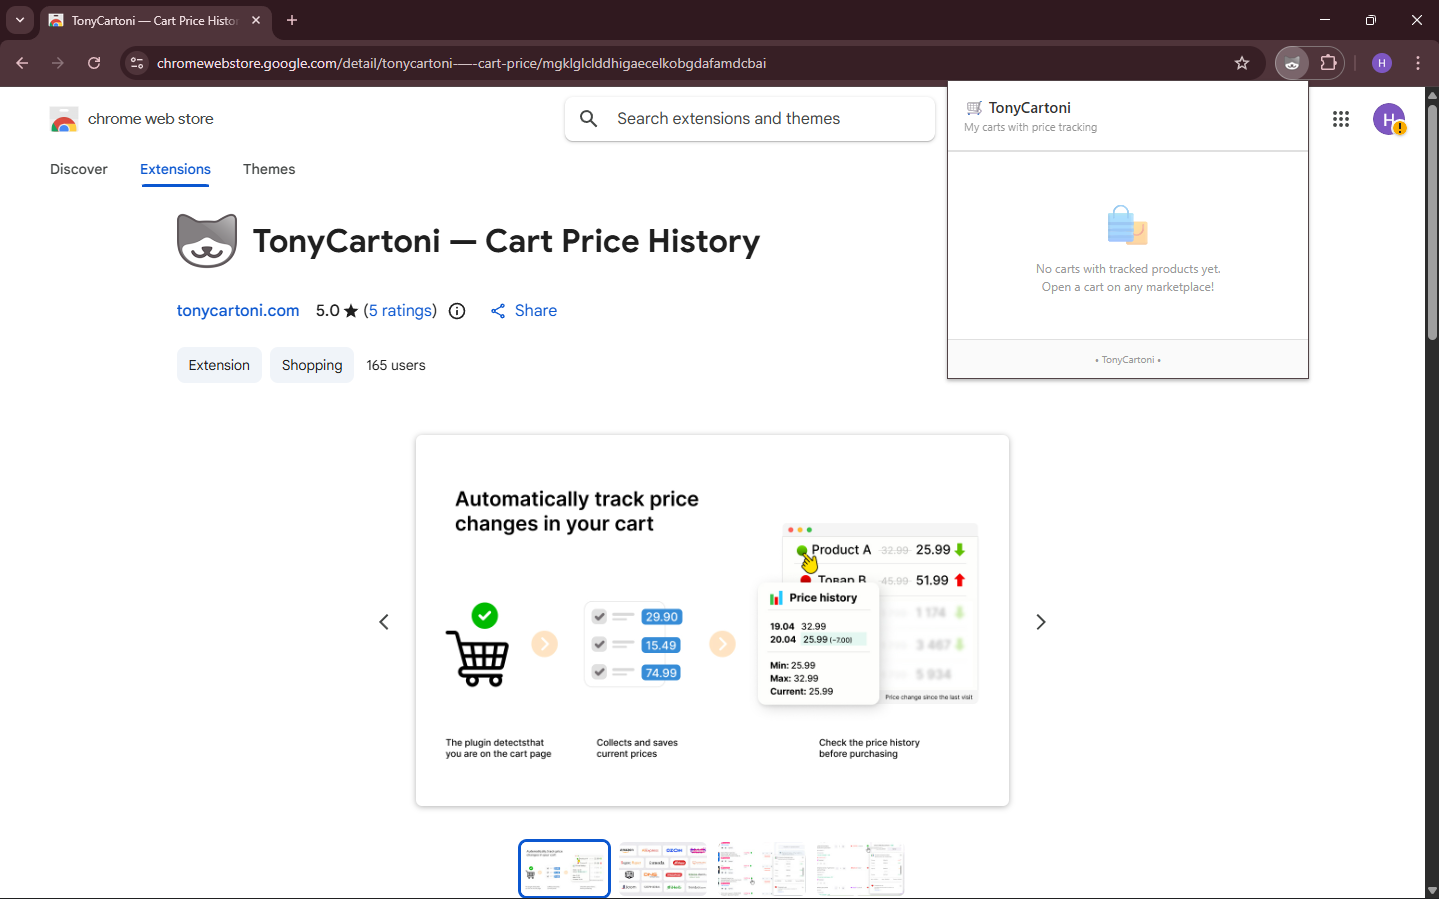Click the TonyCartoni popup header title
This screenshot has width=1439, height=899.
click(x=1030, y=108)
